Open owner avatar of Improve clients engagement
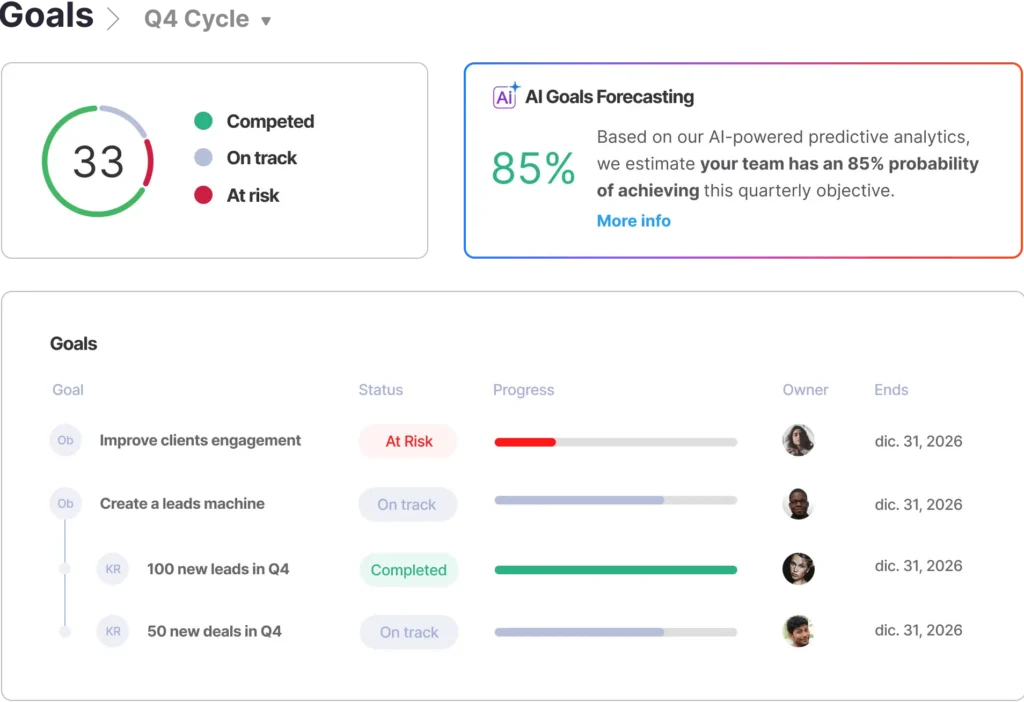 click(798, 440)
